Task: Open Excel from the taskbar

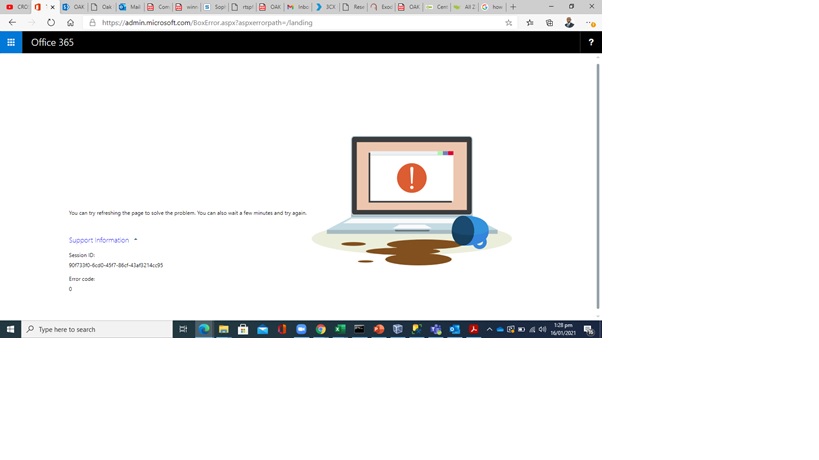Action: click(340, 329)
